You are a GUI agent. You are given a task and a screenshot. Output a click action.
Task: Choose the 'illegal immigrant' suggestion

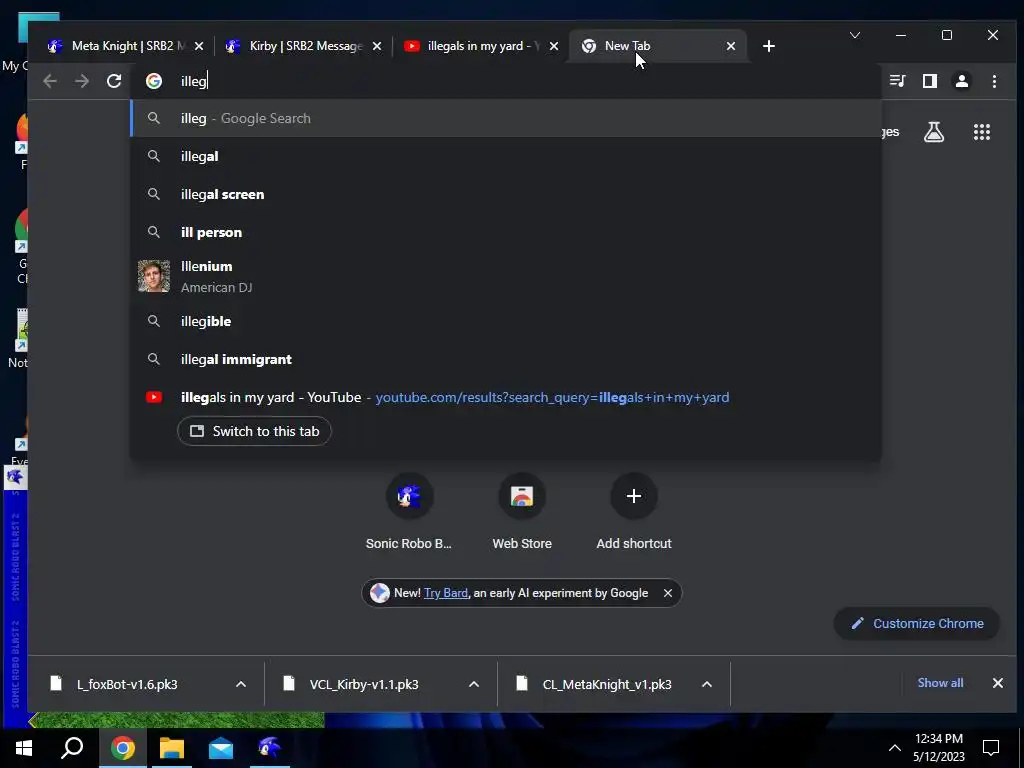[x=506, y=359]
